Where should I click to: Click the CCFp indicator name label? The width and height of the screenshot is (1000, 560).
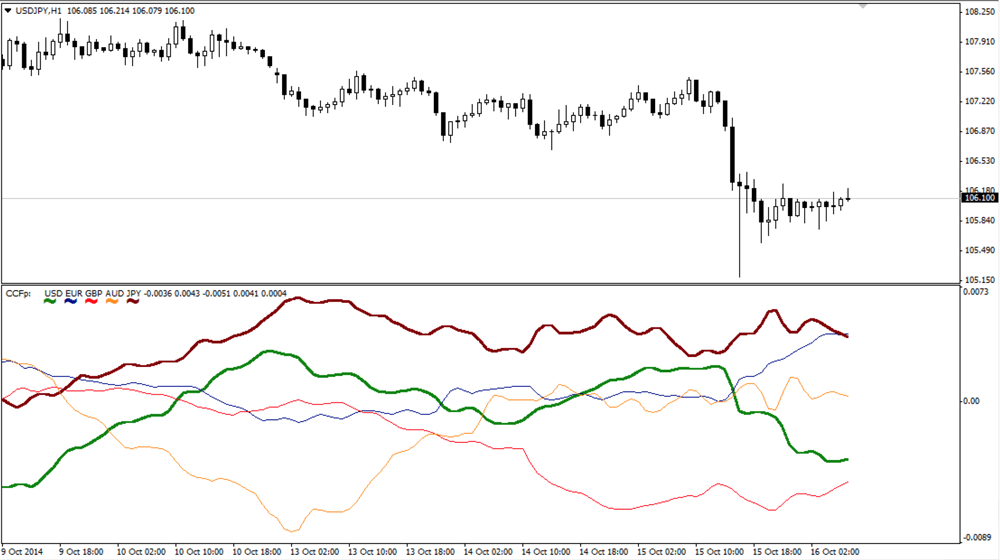pyautogui.click(x=18, y=293)
